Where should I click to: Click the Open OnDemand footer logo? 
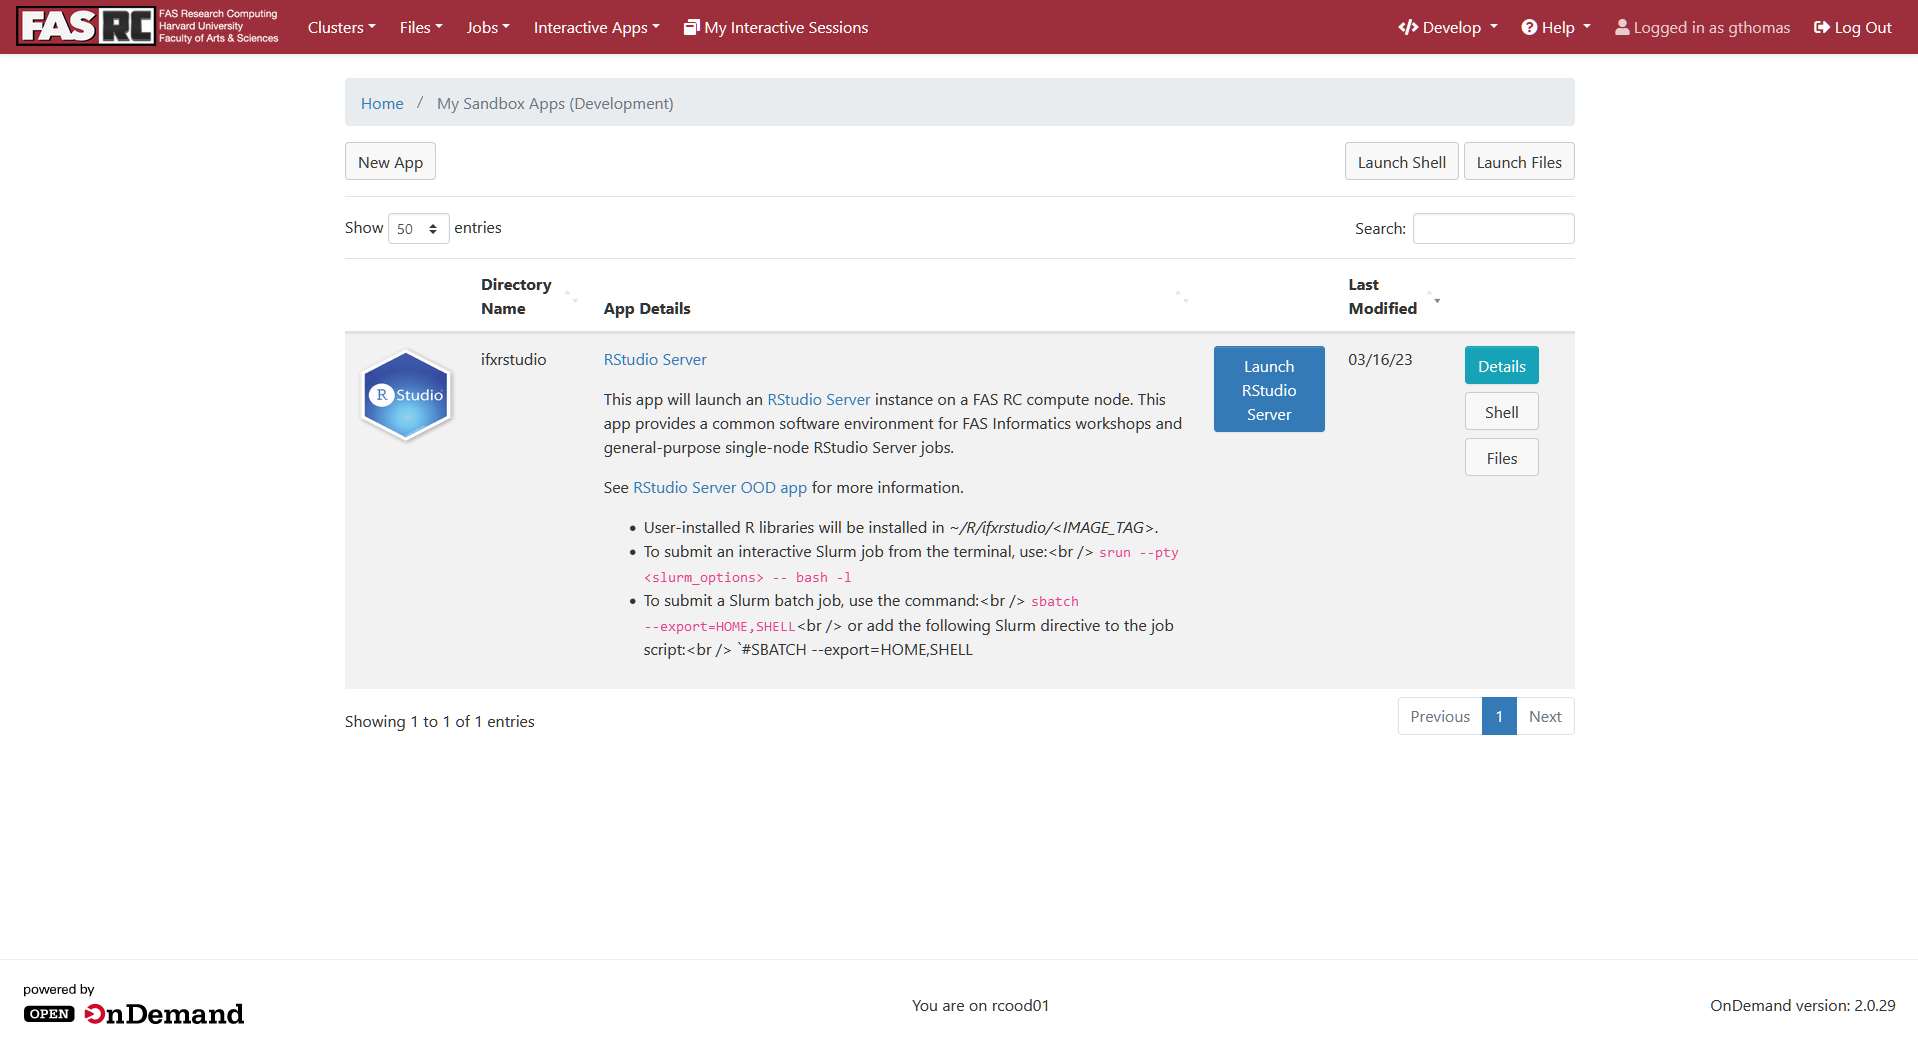pos(133,1013)
